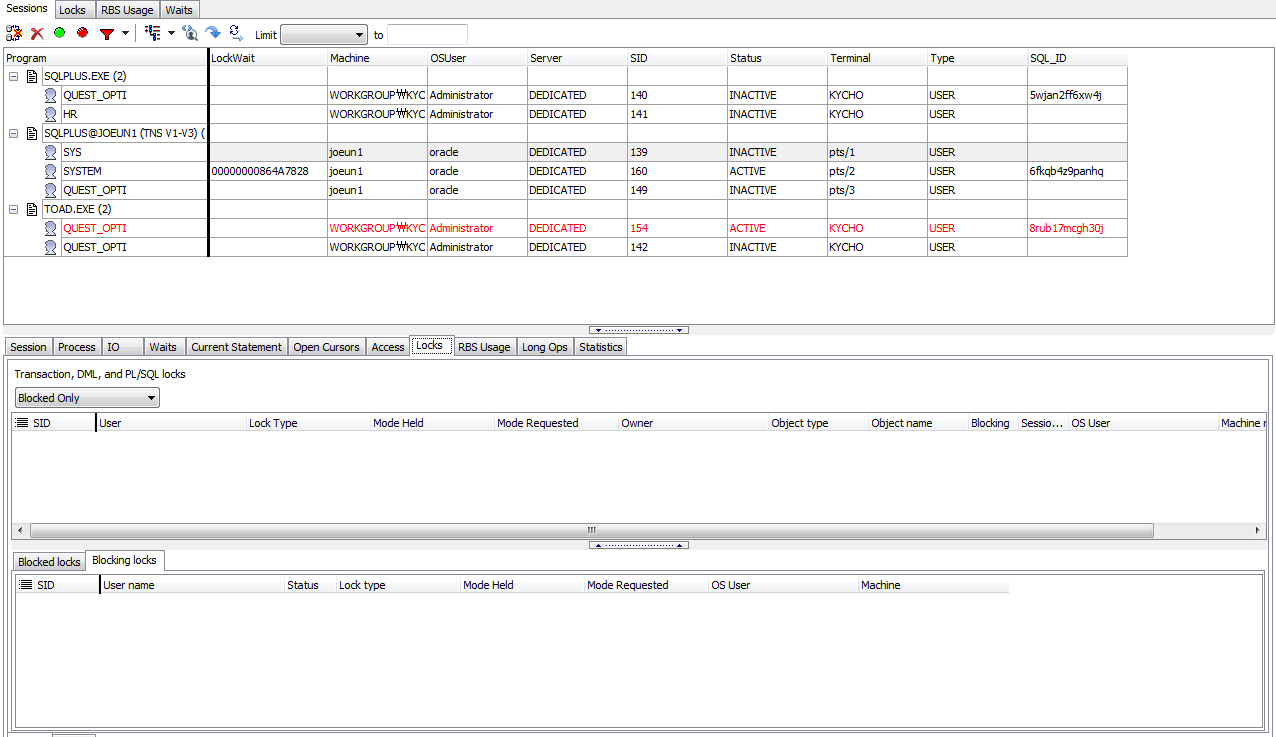Collapse the TOAD.EXE (2) session group
Viewport: 1276px width, 737px height.
[x=14, y=209]
